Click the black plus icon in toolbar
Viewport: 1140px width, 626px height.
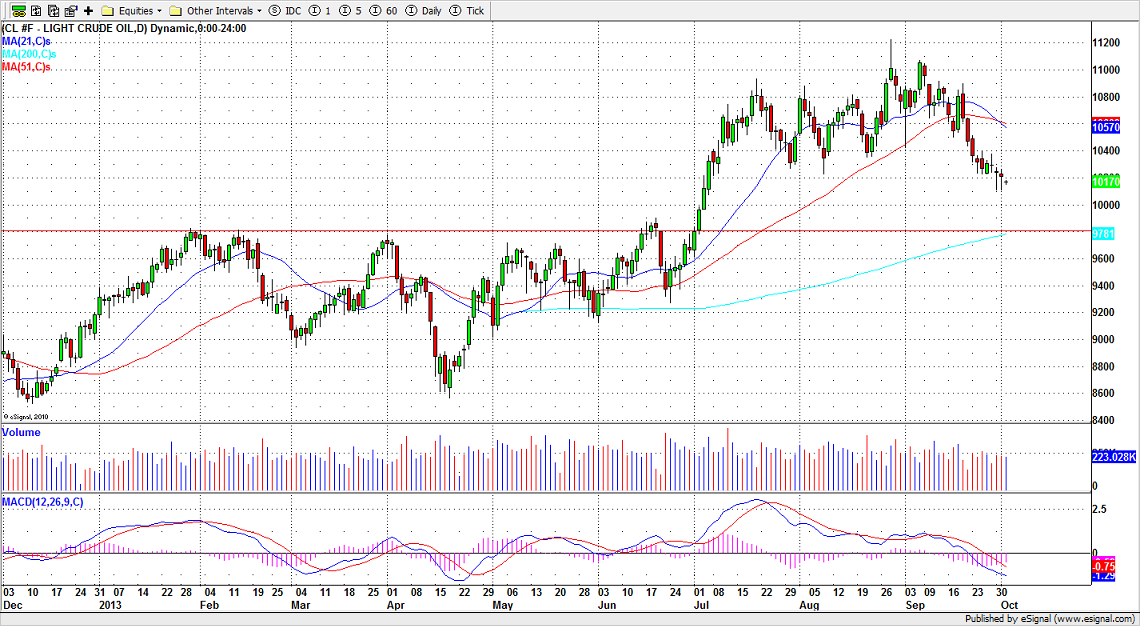88,11
